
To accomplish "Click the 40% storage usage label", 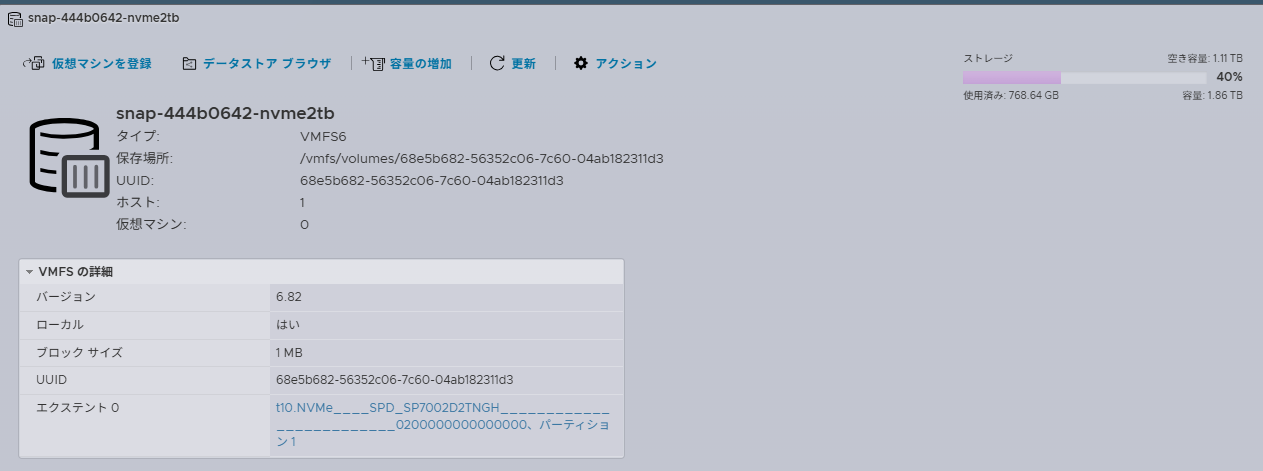I will pos(1229,77).
